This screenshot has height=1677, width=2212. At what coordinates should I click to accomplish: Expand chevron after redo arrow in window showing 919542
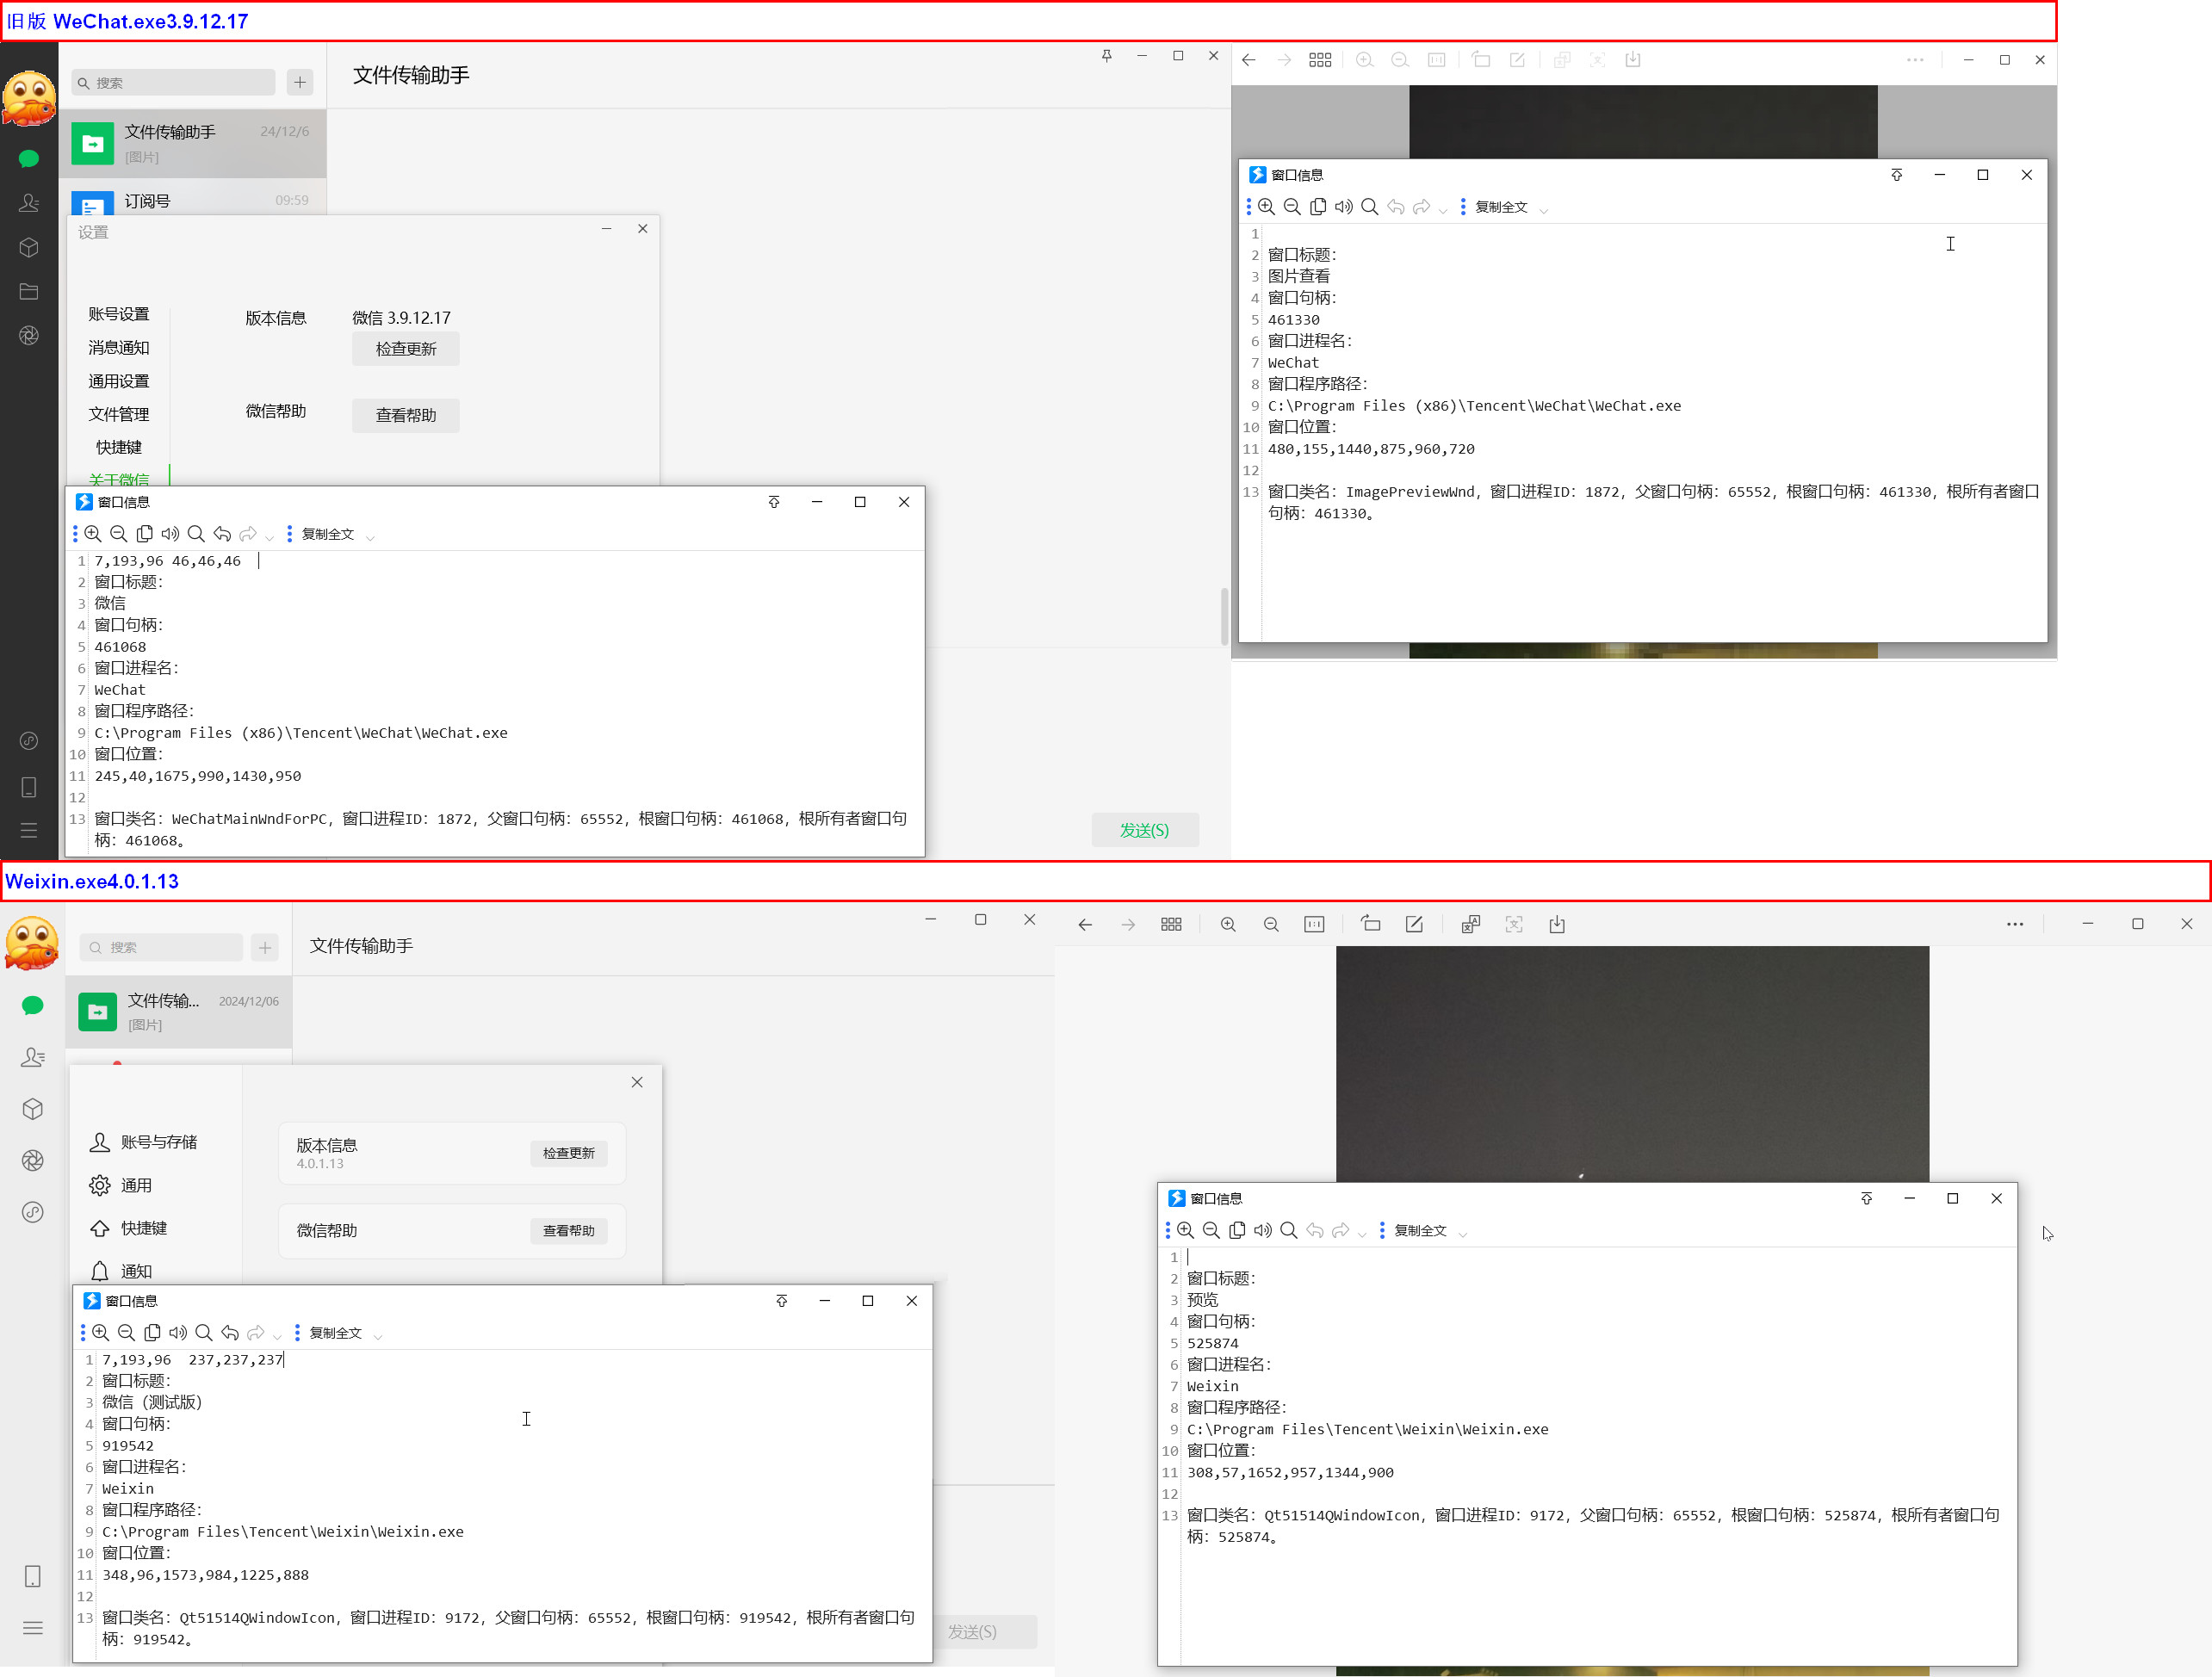tap(277, 1335)
